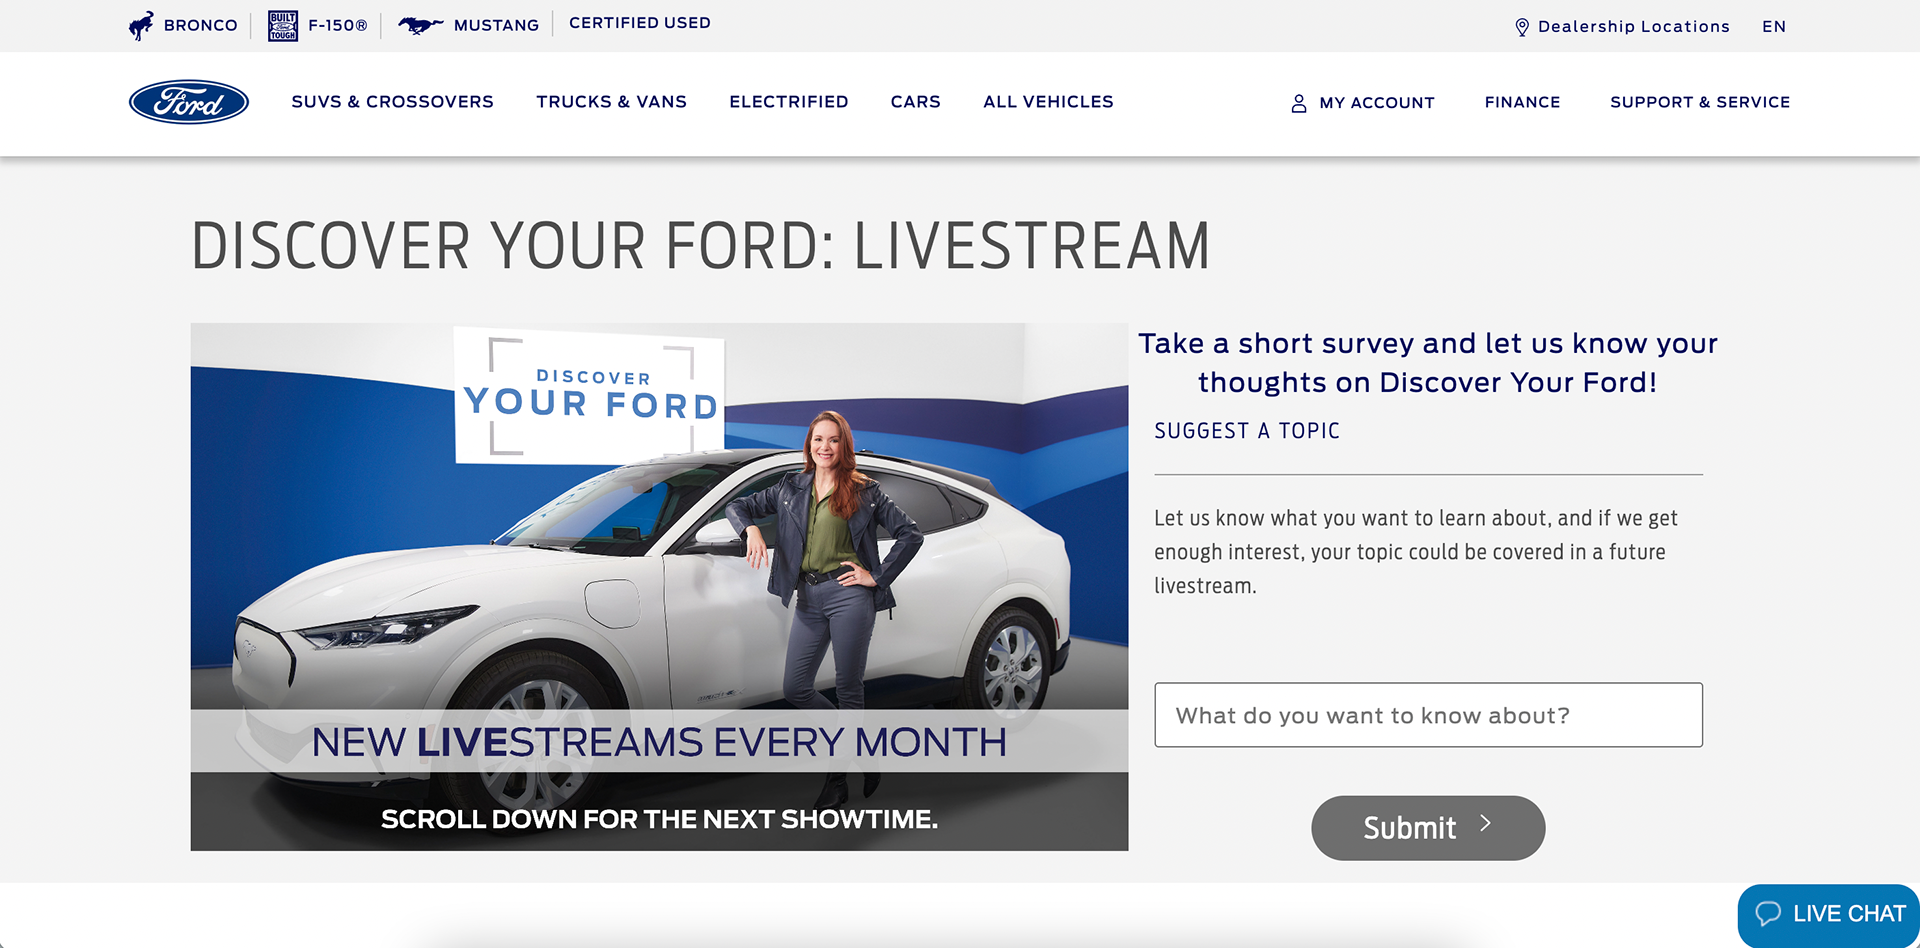Screen dimensions: 1920x948
Task: Focus the 'What do you want to know about?' field
Action: [1428, 715]
